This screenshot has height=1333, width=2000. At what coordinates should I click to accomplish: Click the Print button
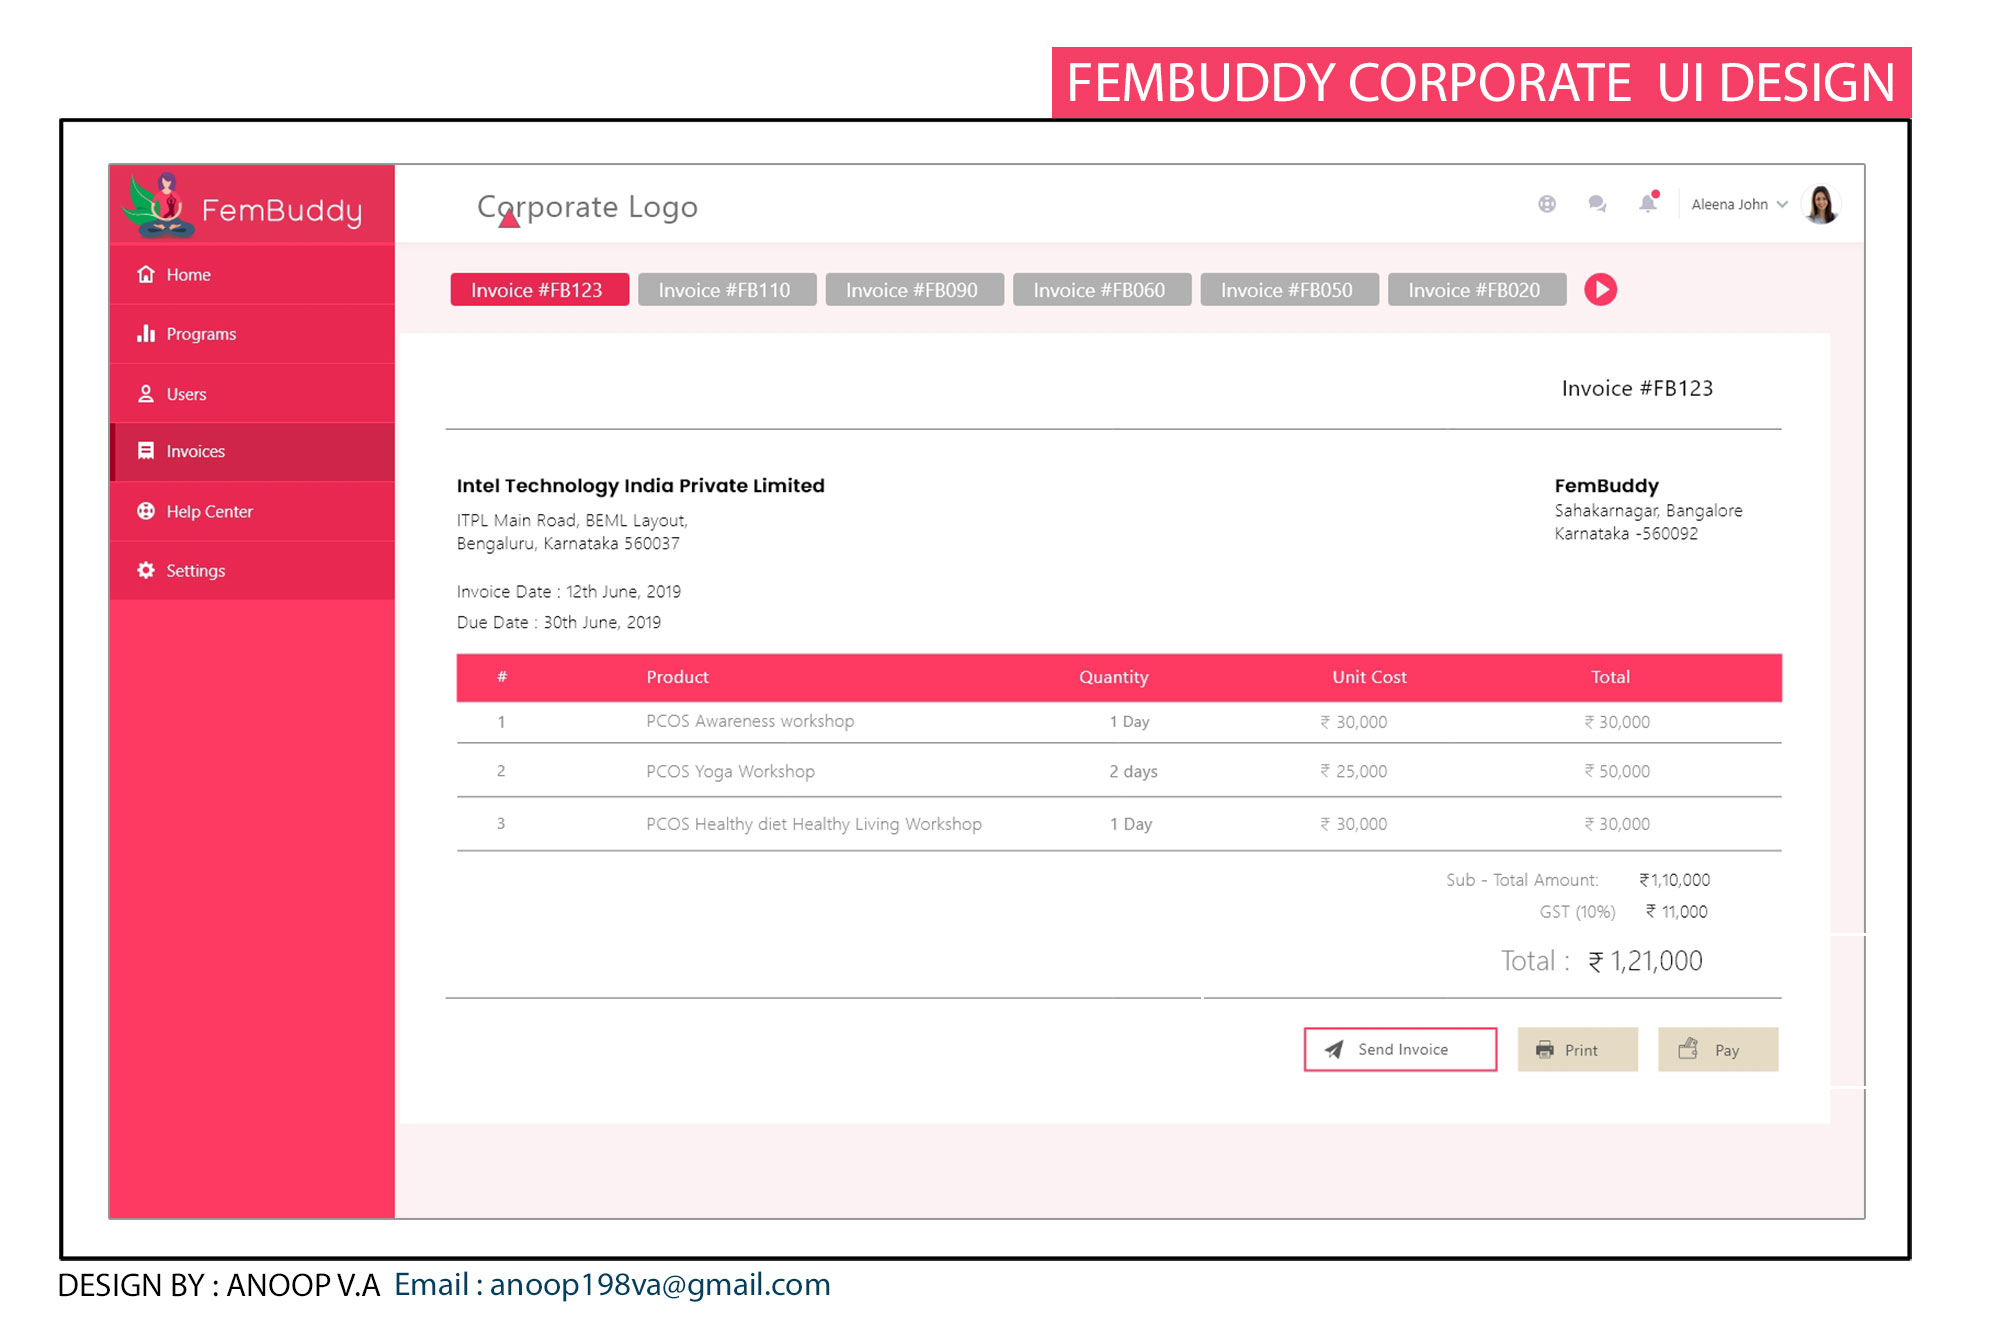(x=1577, y=1050)
